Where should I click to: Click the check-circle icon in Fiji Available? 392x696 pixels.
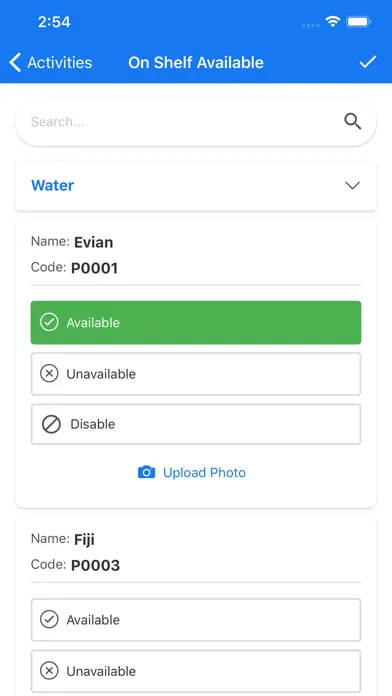49,620
